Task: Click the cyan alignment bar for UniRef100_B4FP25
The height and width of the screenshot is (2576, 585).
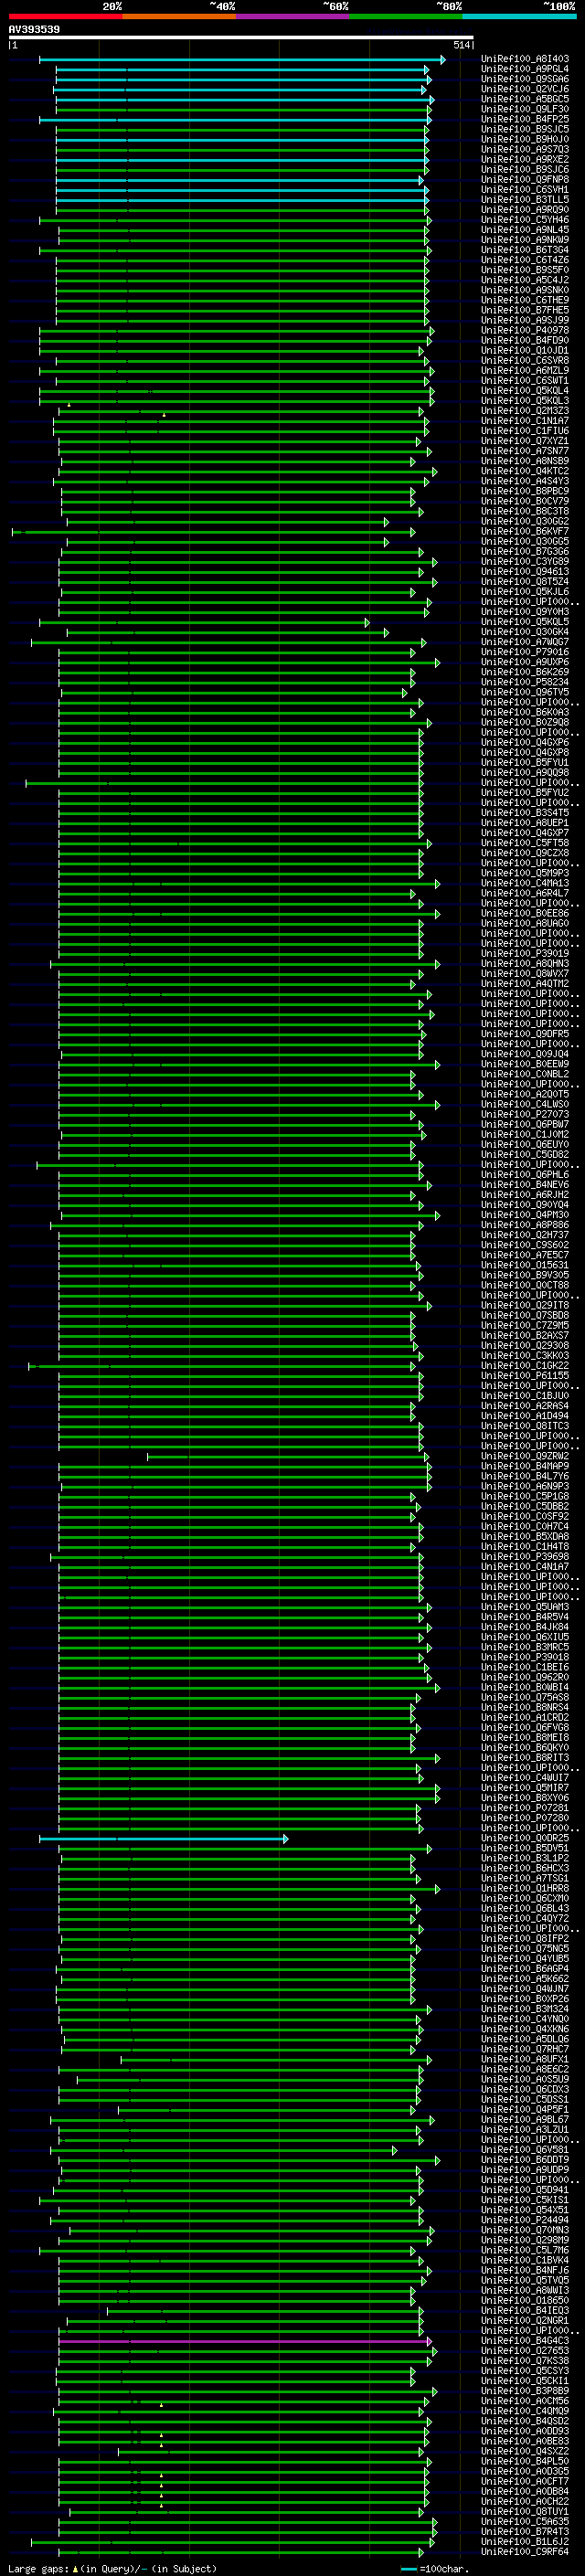Action: point(235,120)
